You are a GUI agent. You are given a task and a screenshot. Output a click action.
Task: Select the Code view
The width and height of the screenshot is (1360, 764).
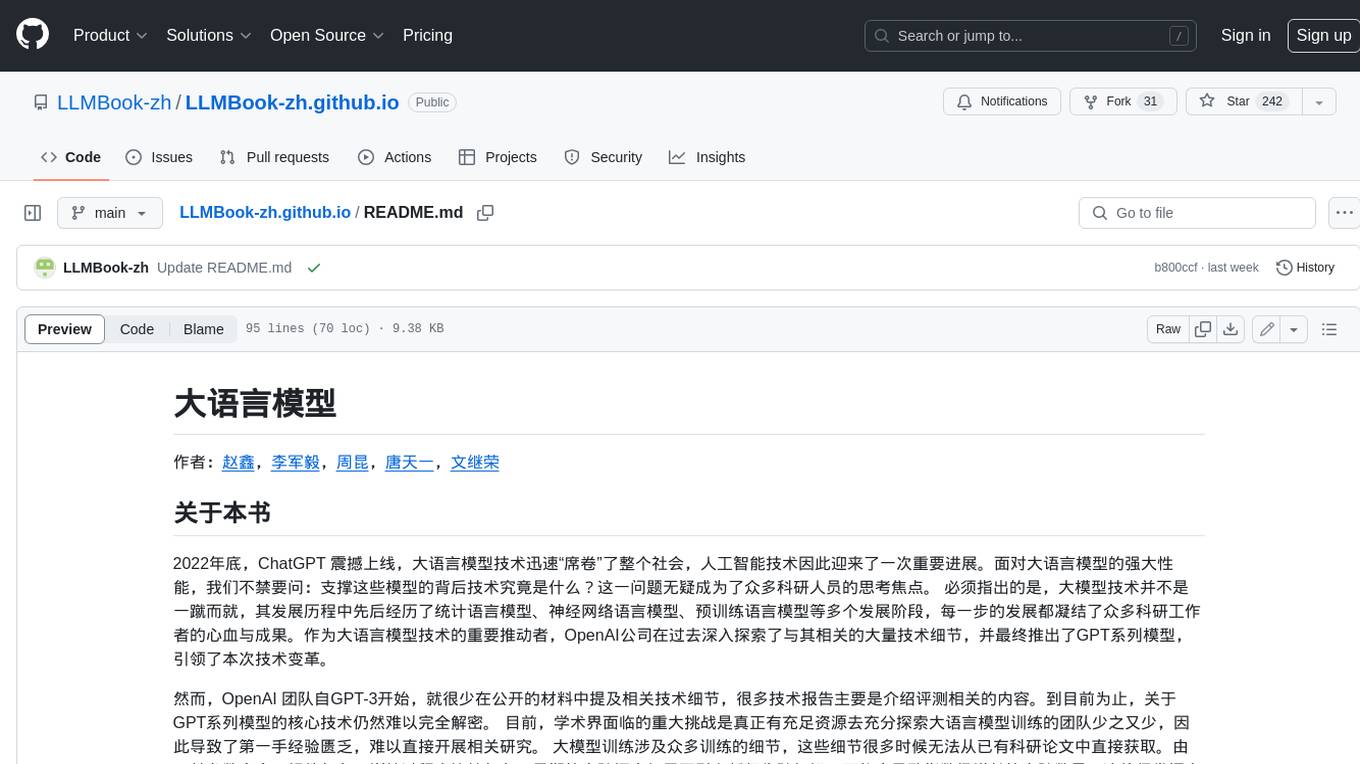(x=137, y=329)
